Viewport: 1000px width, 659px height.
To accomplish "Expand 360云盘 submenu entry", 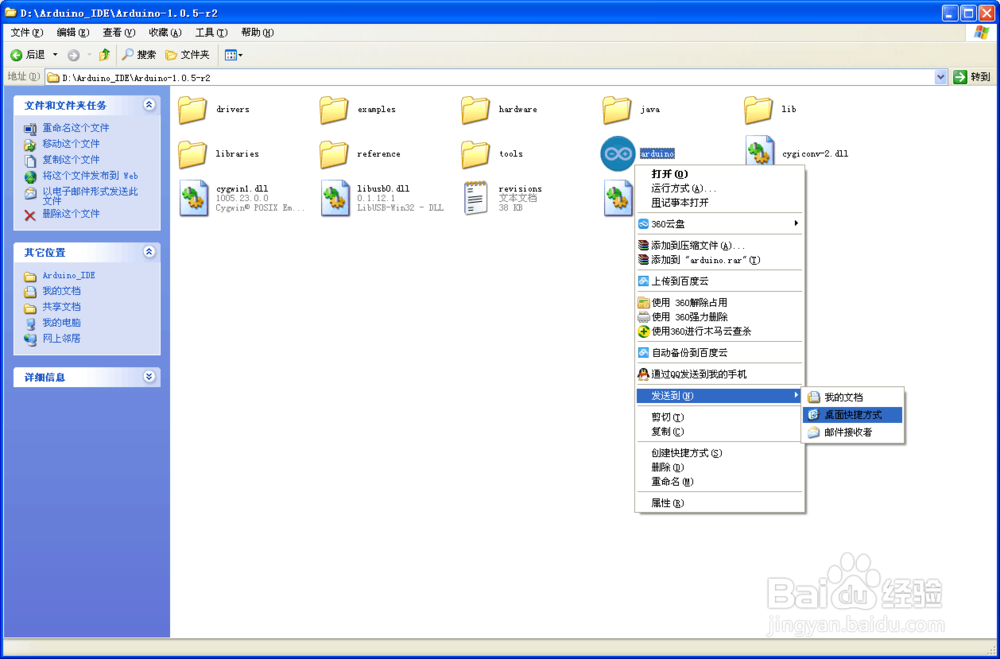I will (719, 224).
